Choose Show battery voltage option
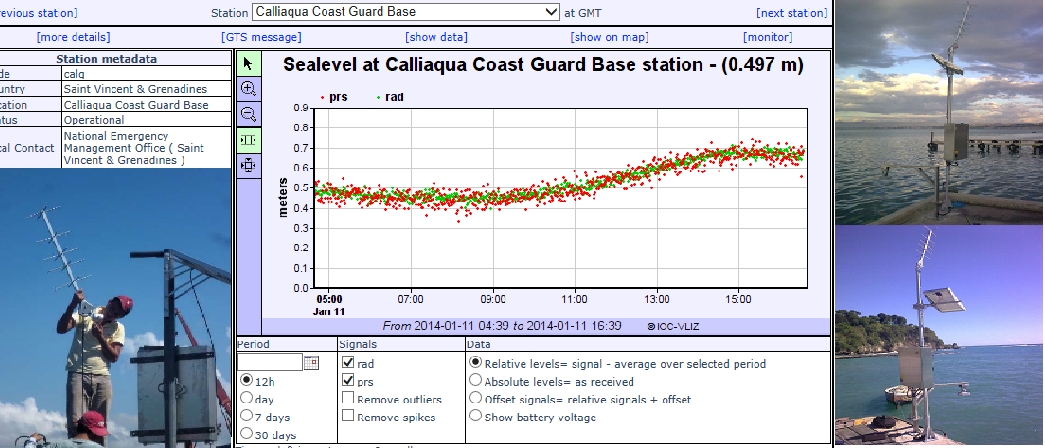The image size is (1045, 448). pos(475,415)
